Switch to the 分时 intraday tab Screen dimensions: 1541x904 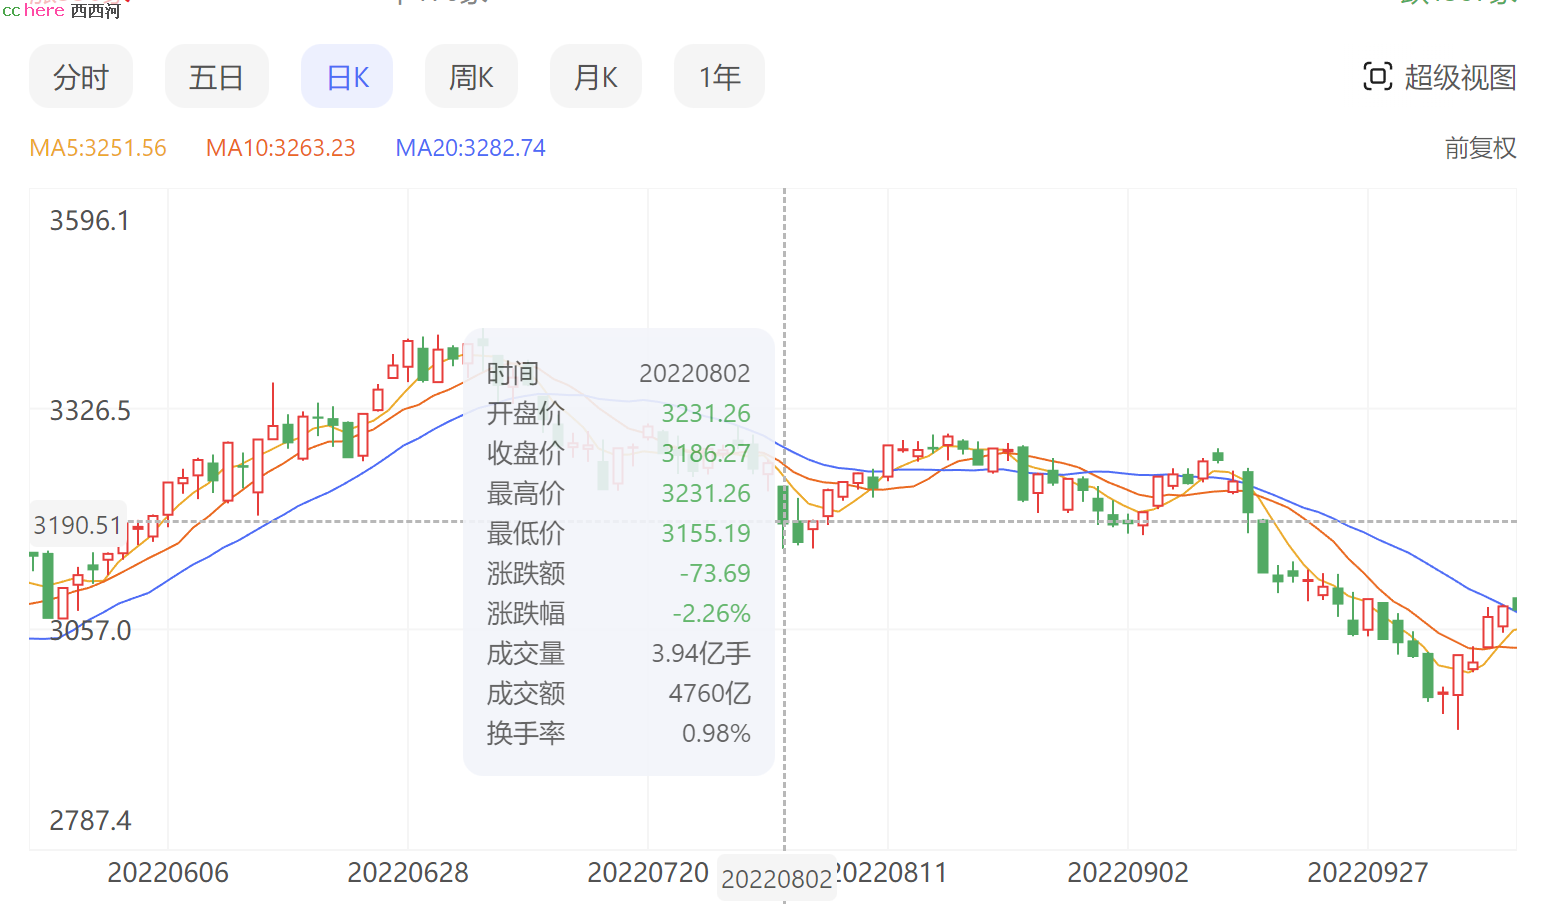tap(80, 77)
